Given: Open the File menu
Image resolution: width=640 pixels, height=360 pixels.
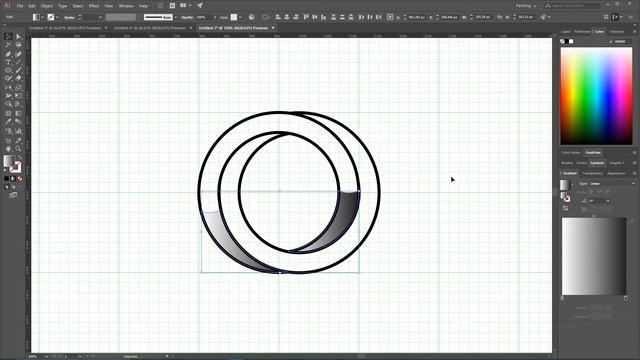Looking at the screenshot, I should click(x=20, y=6).
